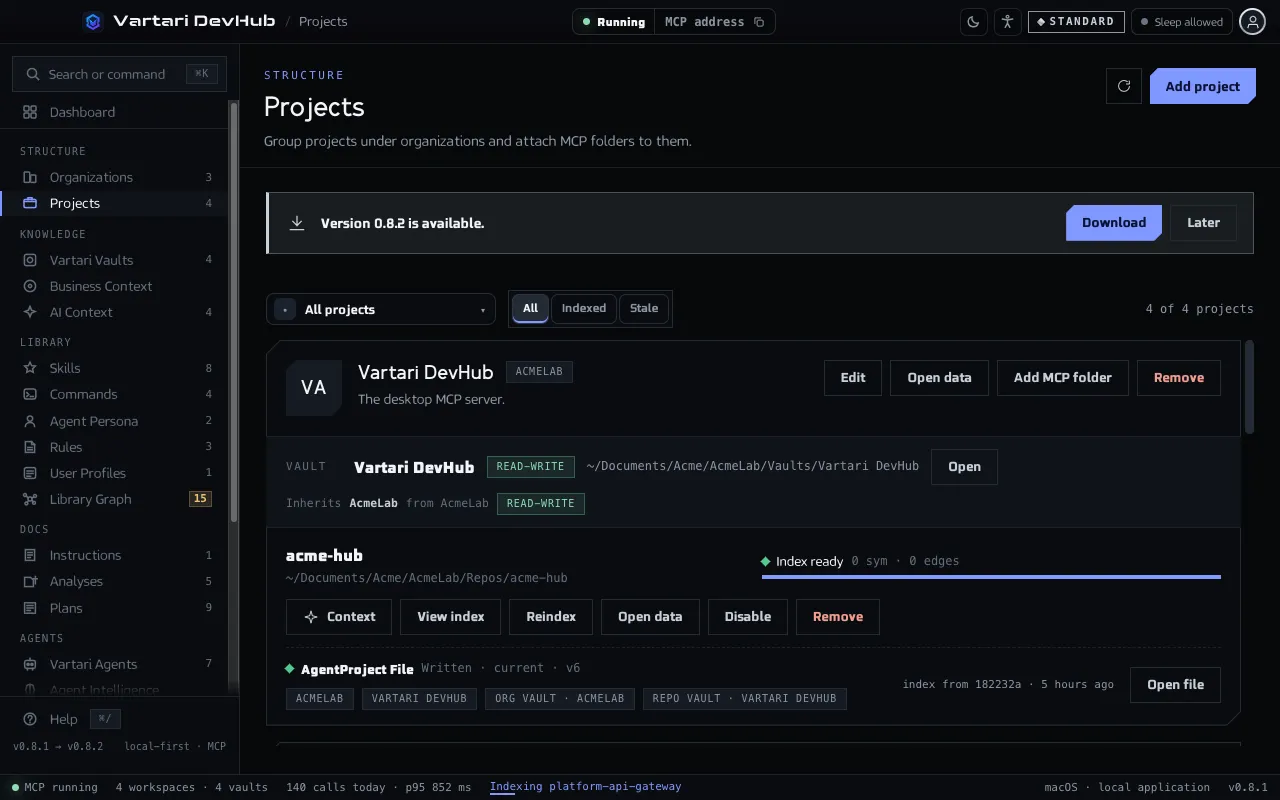
Task: Open Commands in the sidebar
Action: click(115, 394)
